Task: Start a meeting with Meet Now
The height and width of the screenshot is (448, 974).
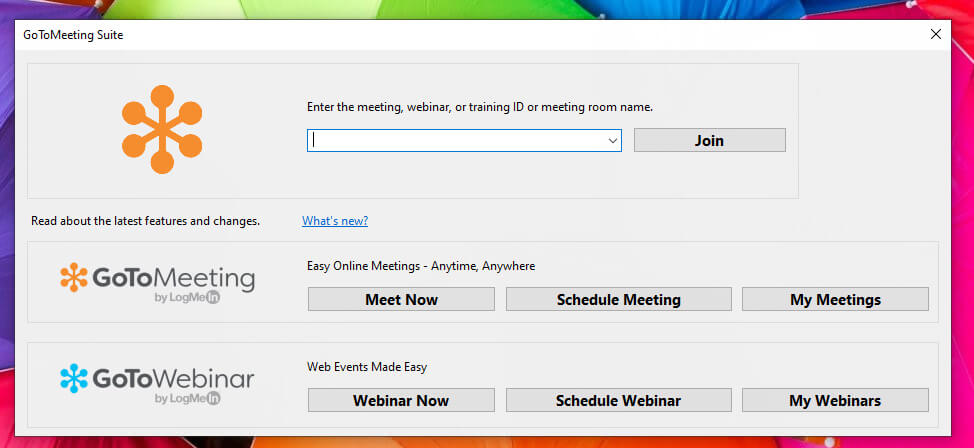Action: (401, 300)
